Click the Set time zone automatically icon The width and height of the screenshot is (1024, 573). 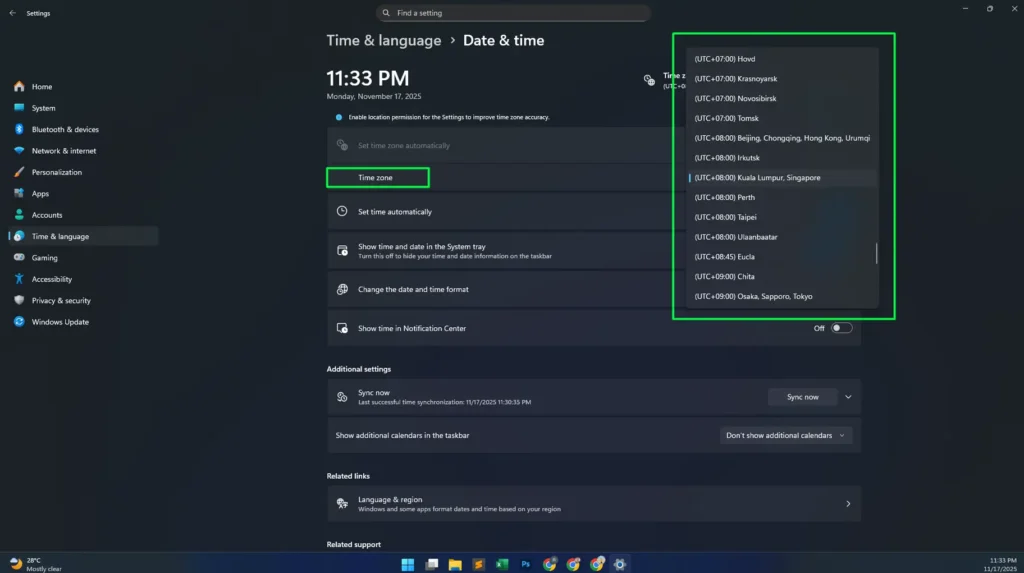(x=342, y=145)
